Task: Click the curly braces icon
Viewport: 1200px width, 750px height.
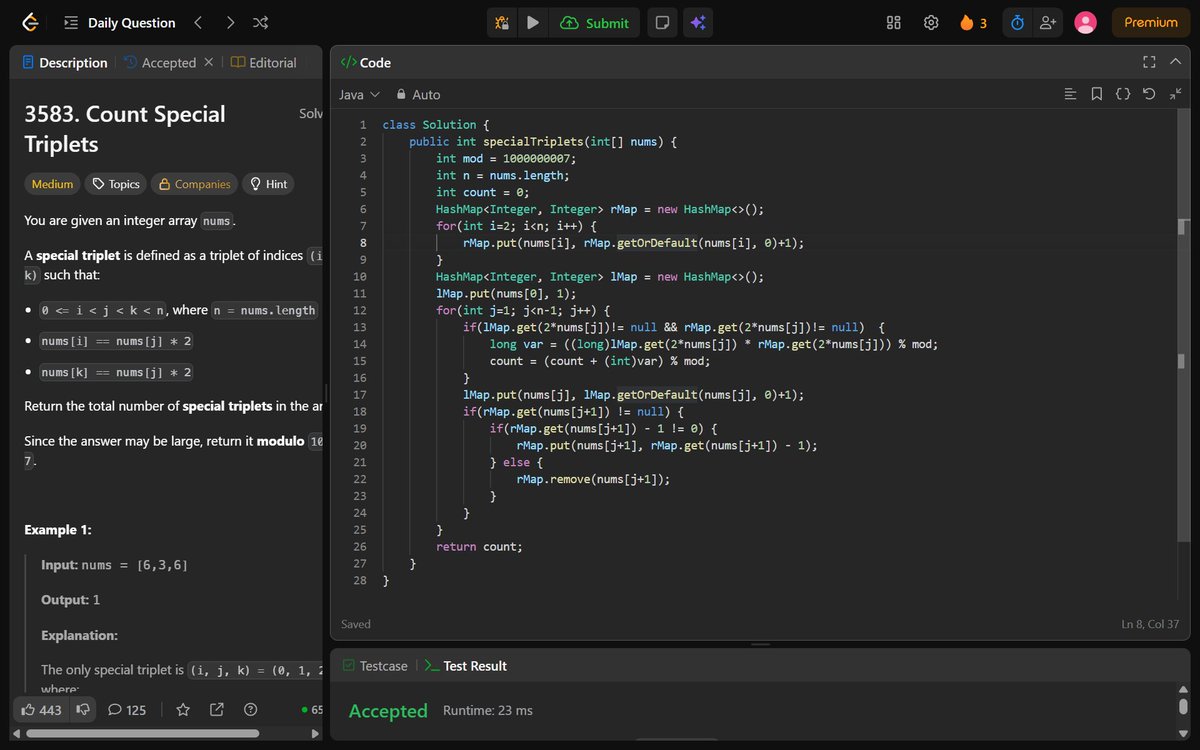Action: point(1123,94)
